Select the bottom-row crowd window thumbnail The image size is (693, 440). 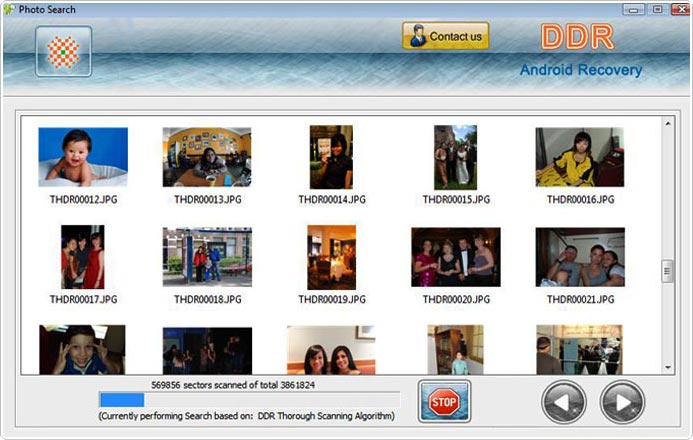(579, 350)
